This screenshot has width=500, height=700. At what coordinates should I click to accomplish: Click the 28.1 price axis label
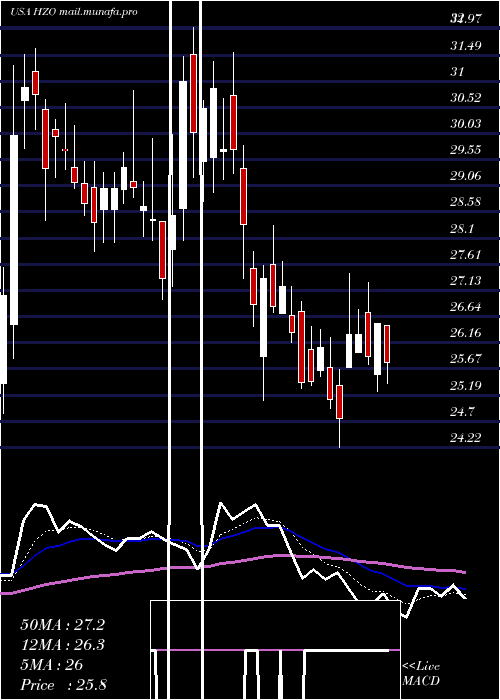[462, 229]
